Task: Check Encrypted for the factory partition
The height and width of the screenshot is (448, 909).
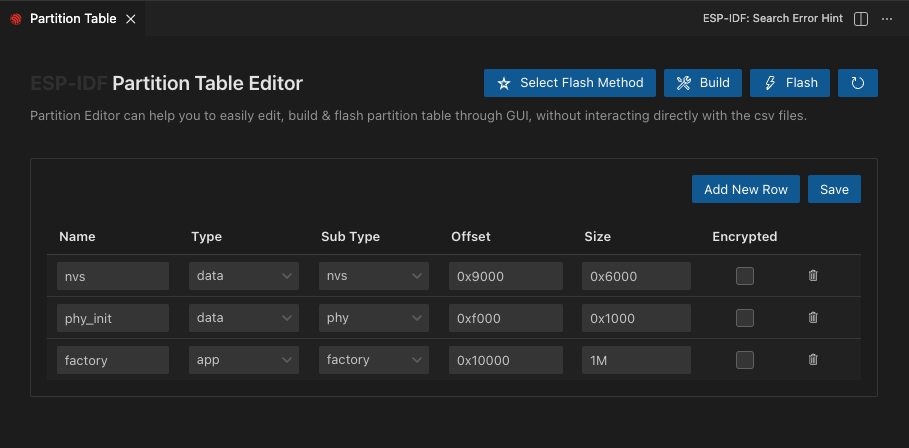Action: coord(745,360)
